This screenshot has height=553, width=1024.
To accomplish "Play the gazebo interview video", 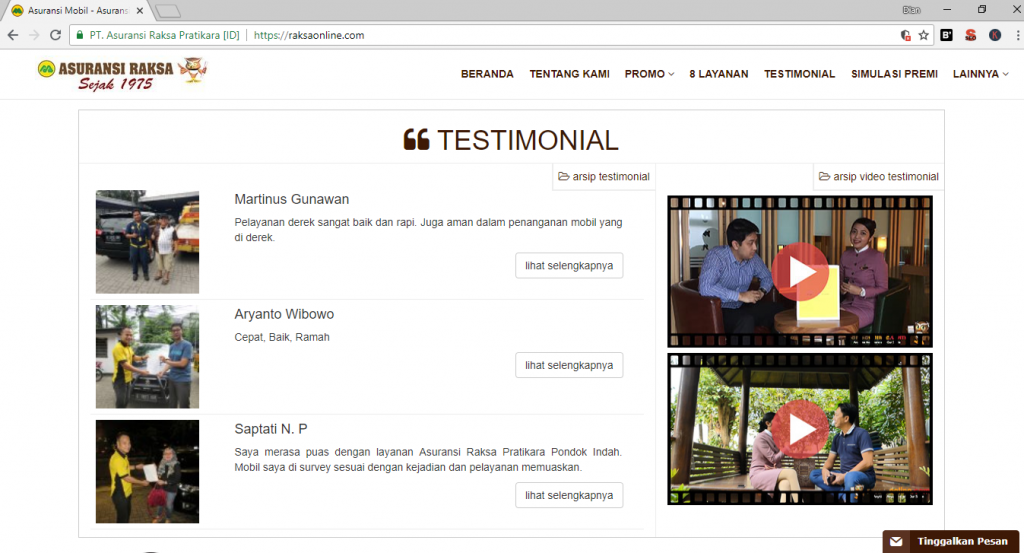I will pos(800,429).
